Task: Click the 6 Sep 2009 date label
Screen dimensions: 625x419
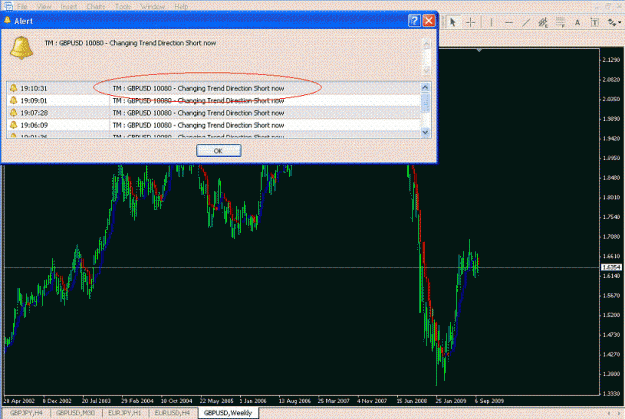Action: (489, 401)
